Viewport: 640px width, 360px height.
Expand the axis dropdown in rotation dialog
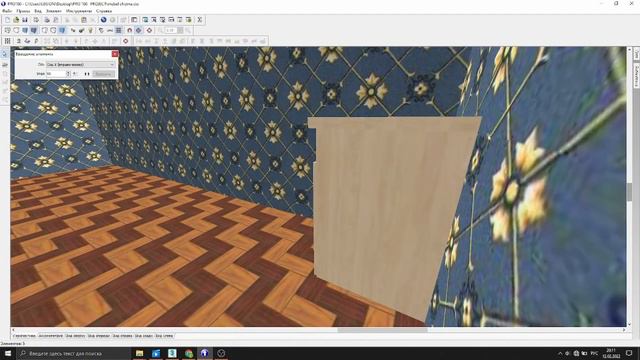point(112,64)
